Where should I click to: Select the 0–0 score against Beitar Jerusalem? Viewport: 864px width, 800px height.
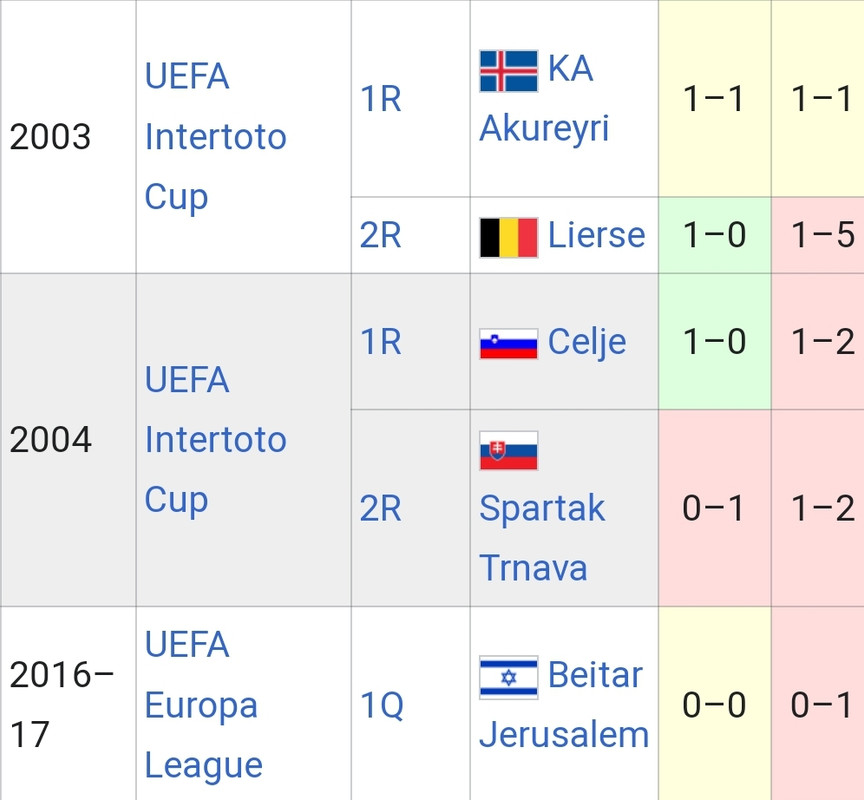tap(714, 705)
